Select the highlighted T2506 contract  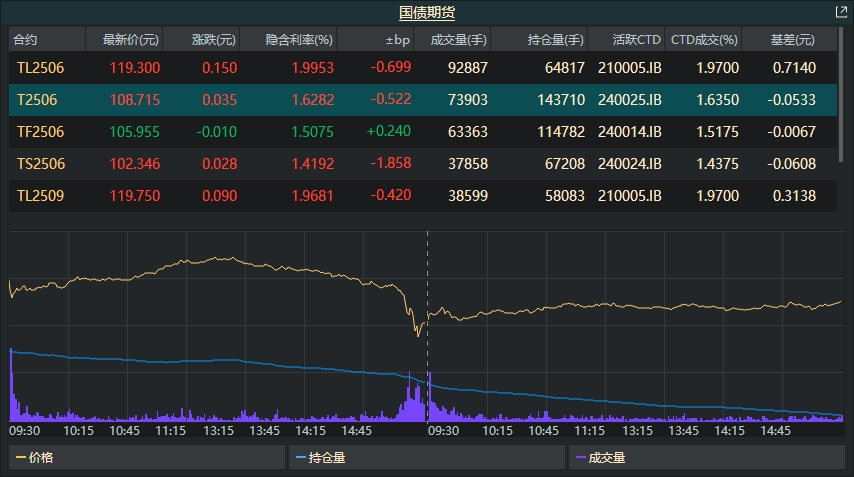(40, 100)
